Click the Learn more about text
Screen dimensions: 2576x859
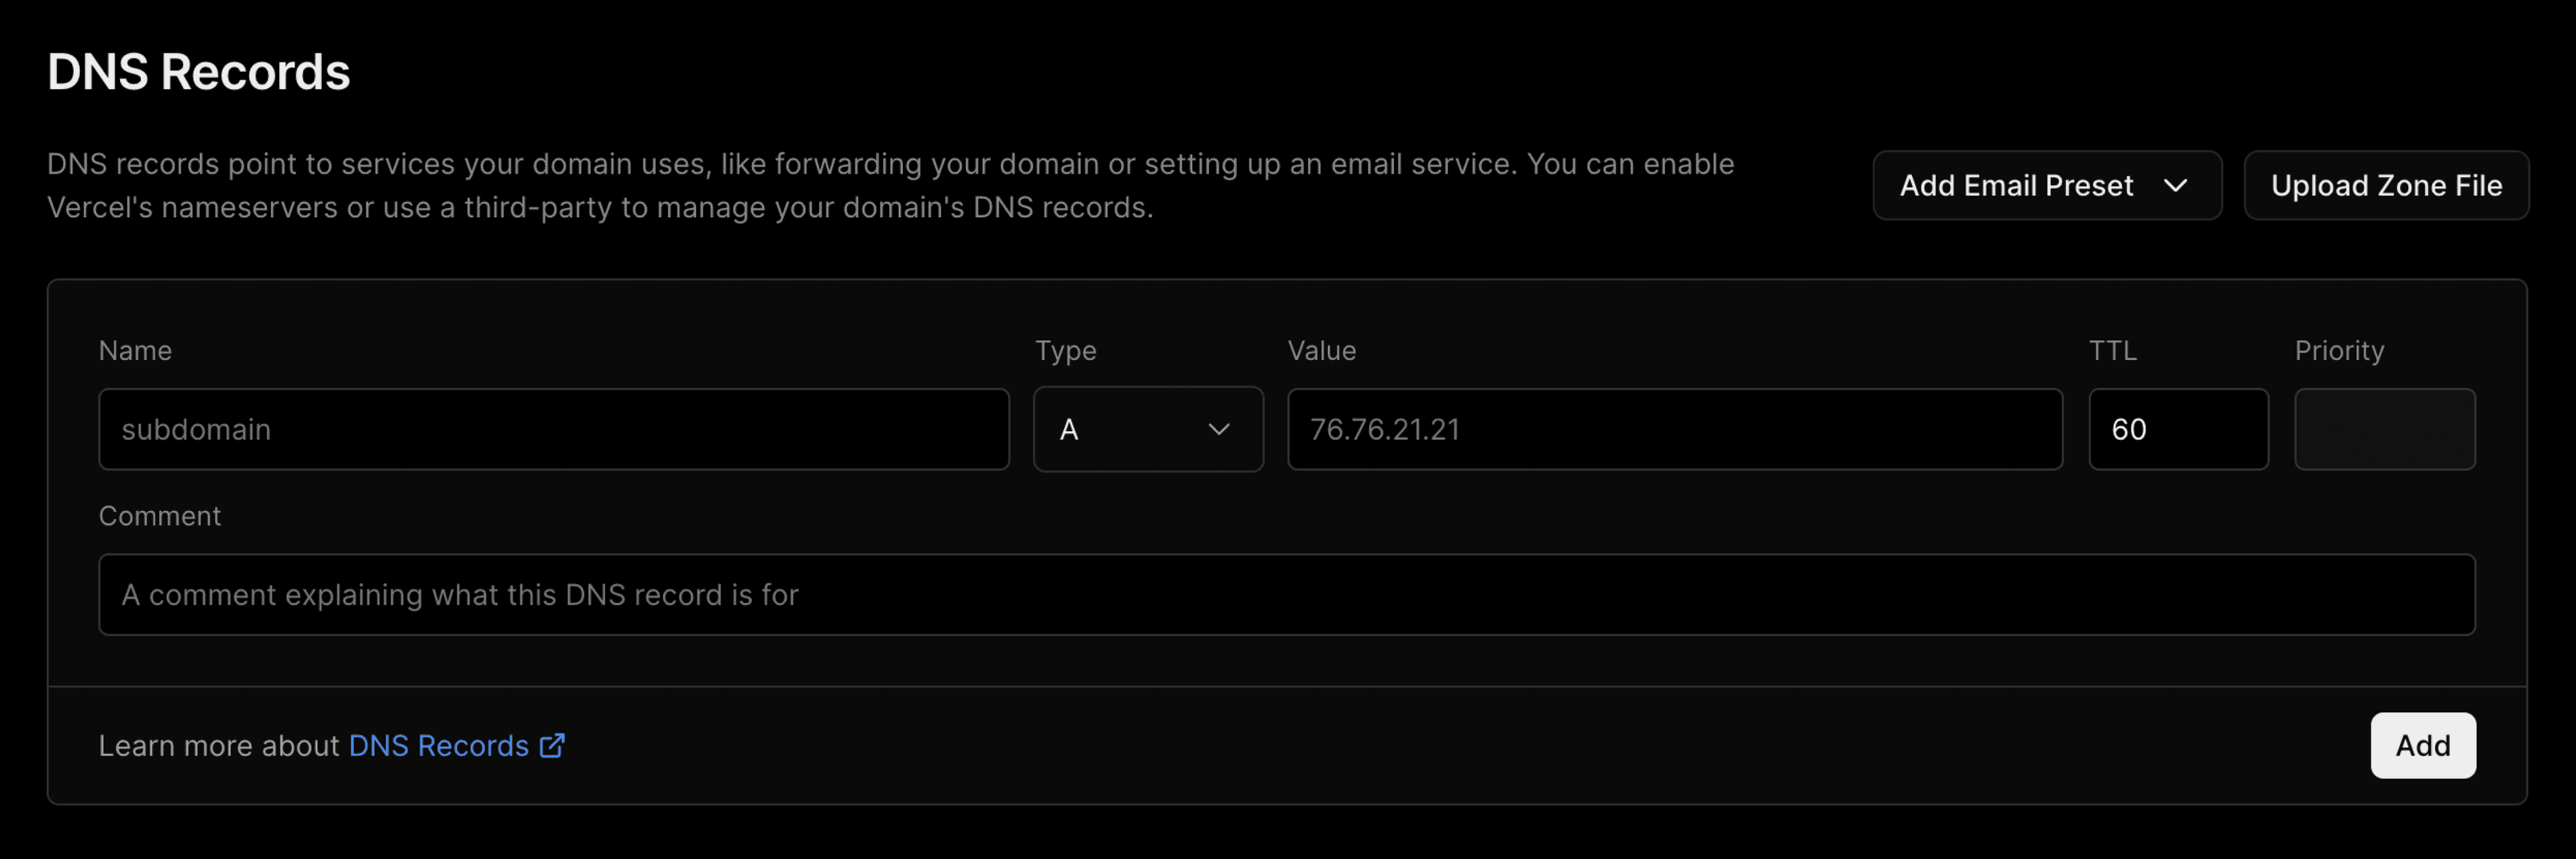coord(219,745)
